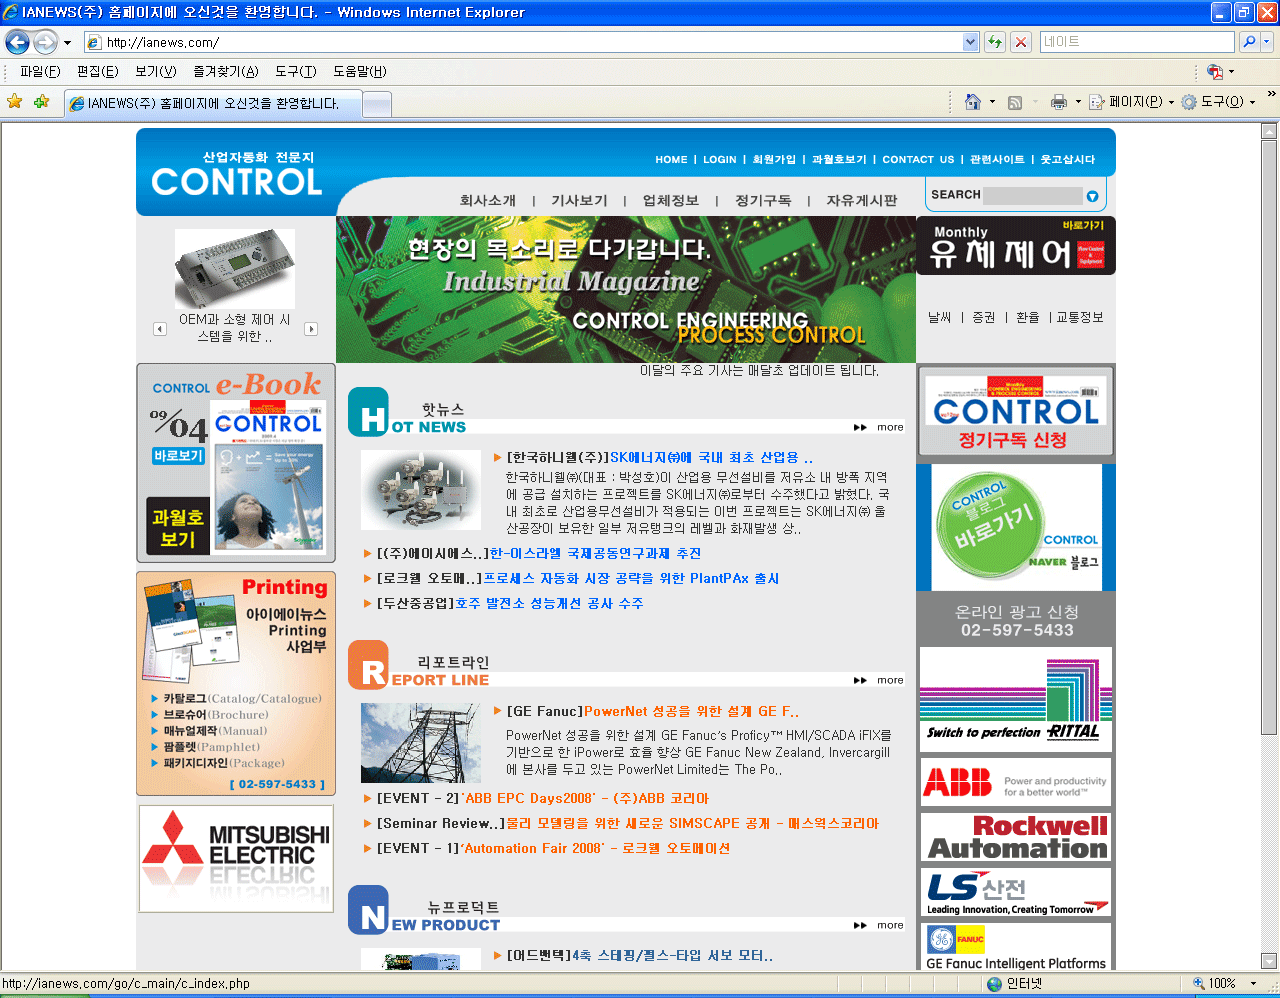Show previous product with left arrow

(x=160, y=328)
